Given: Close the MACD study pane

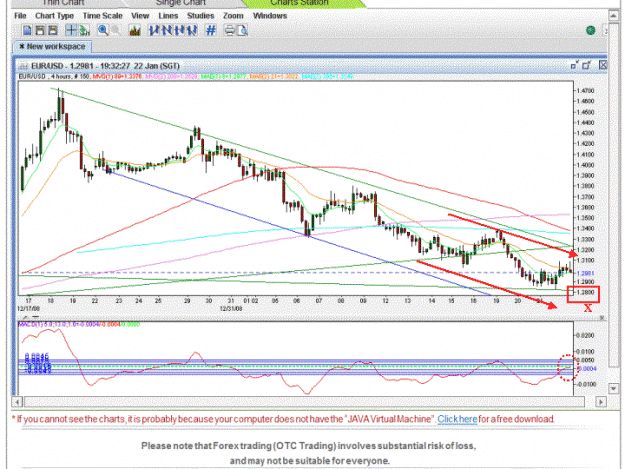Looking at the screenshot, I should tap(602, 318).
